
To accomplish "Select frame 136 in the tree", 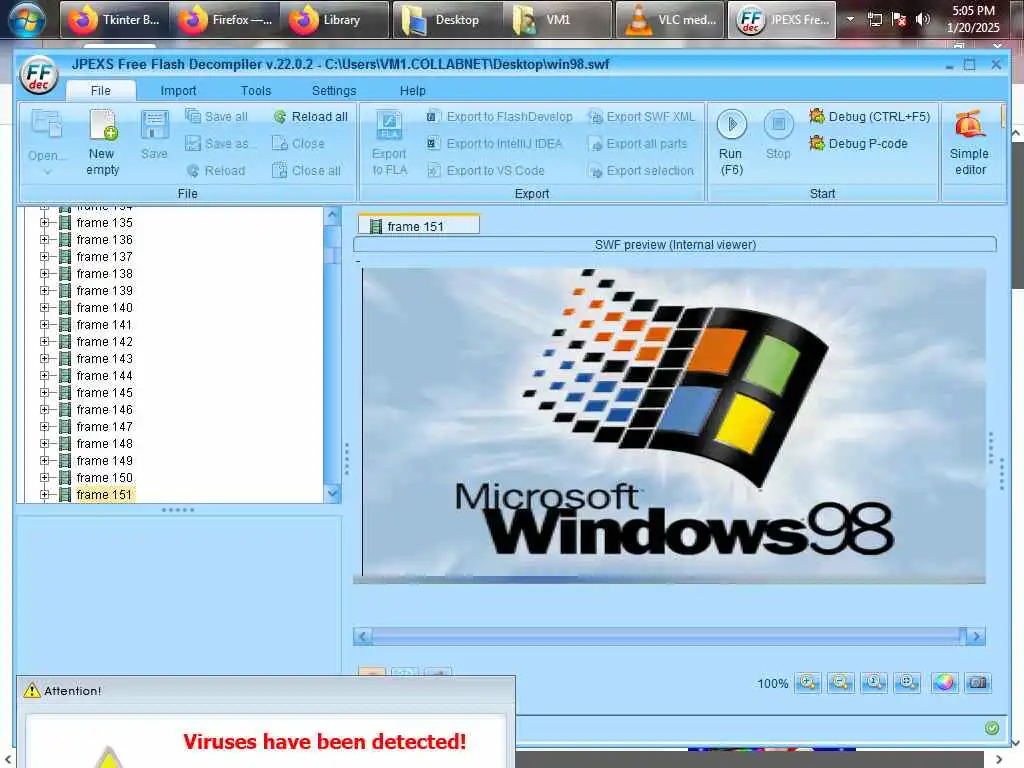I will (x=104, y=240).
